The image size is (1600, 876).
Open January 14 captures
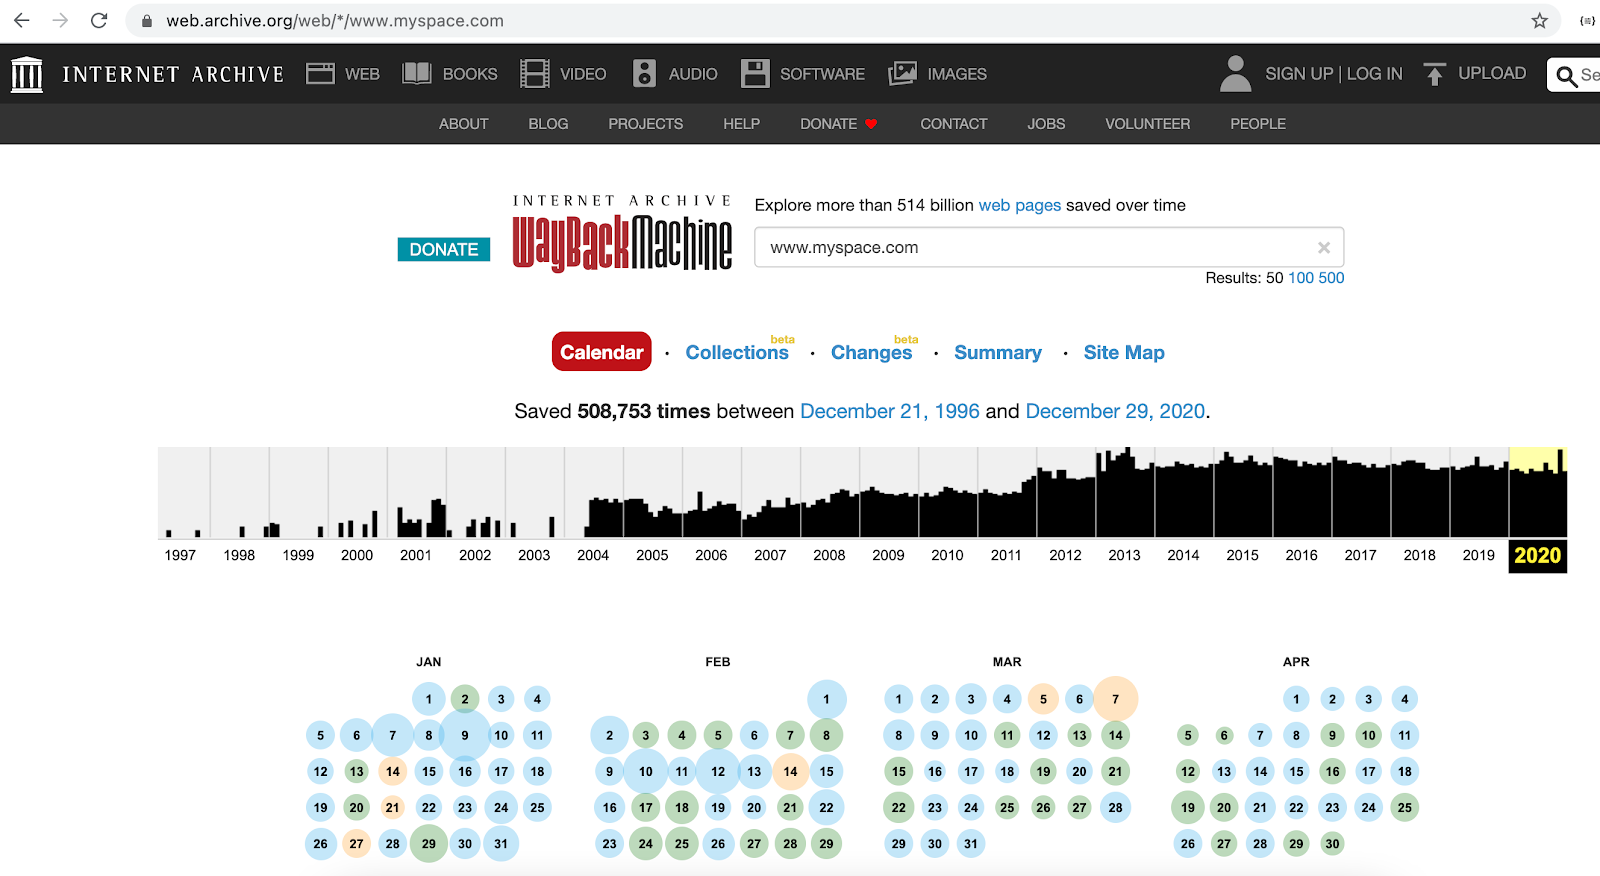393,771
